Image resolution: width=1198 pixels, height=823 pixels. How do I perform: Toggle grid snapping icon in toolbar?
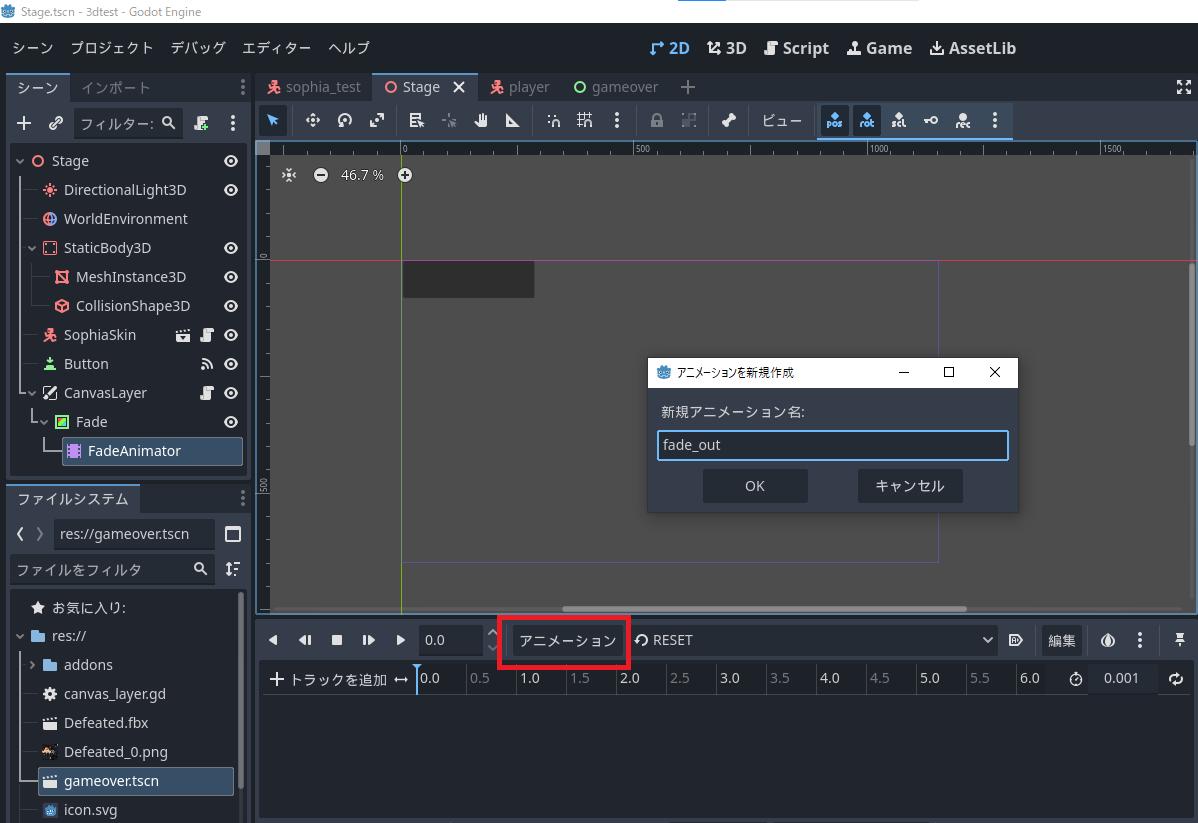click(x=584, y=120)
